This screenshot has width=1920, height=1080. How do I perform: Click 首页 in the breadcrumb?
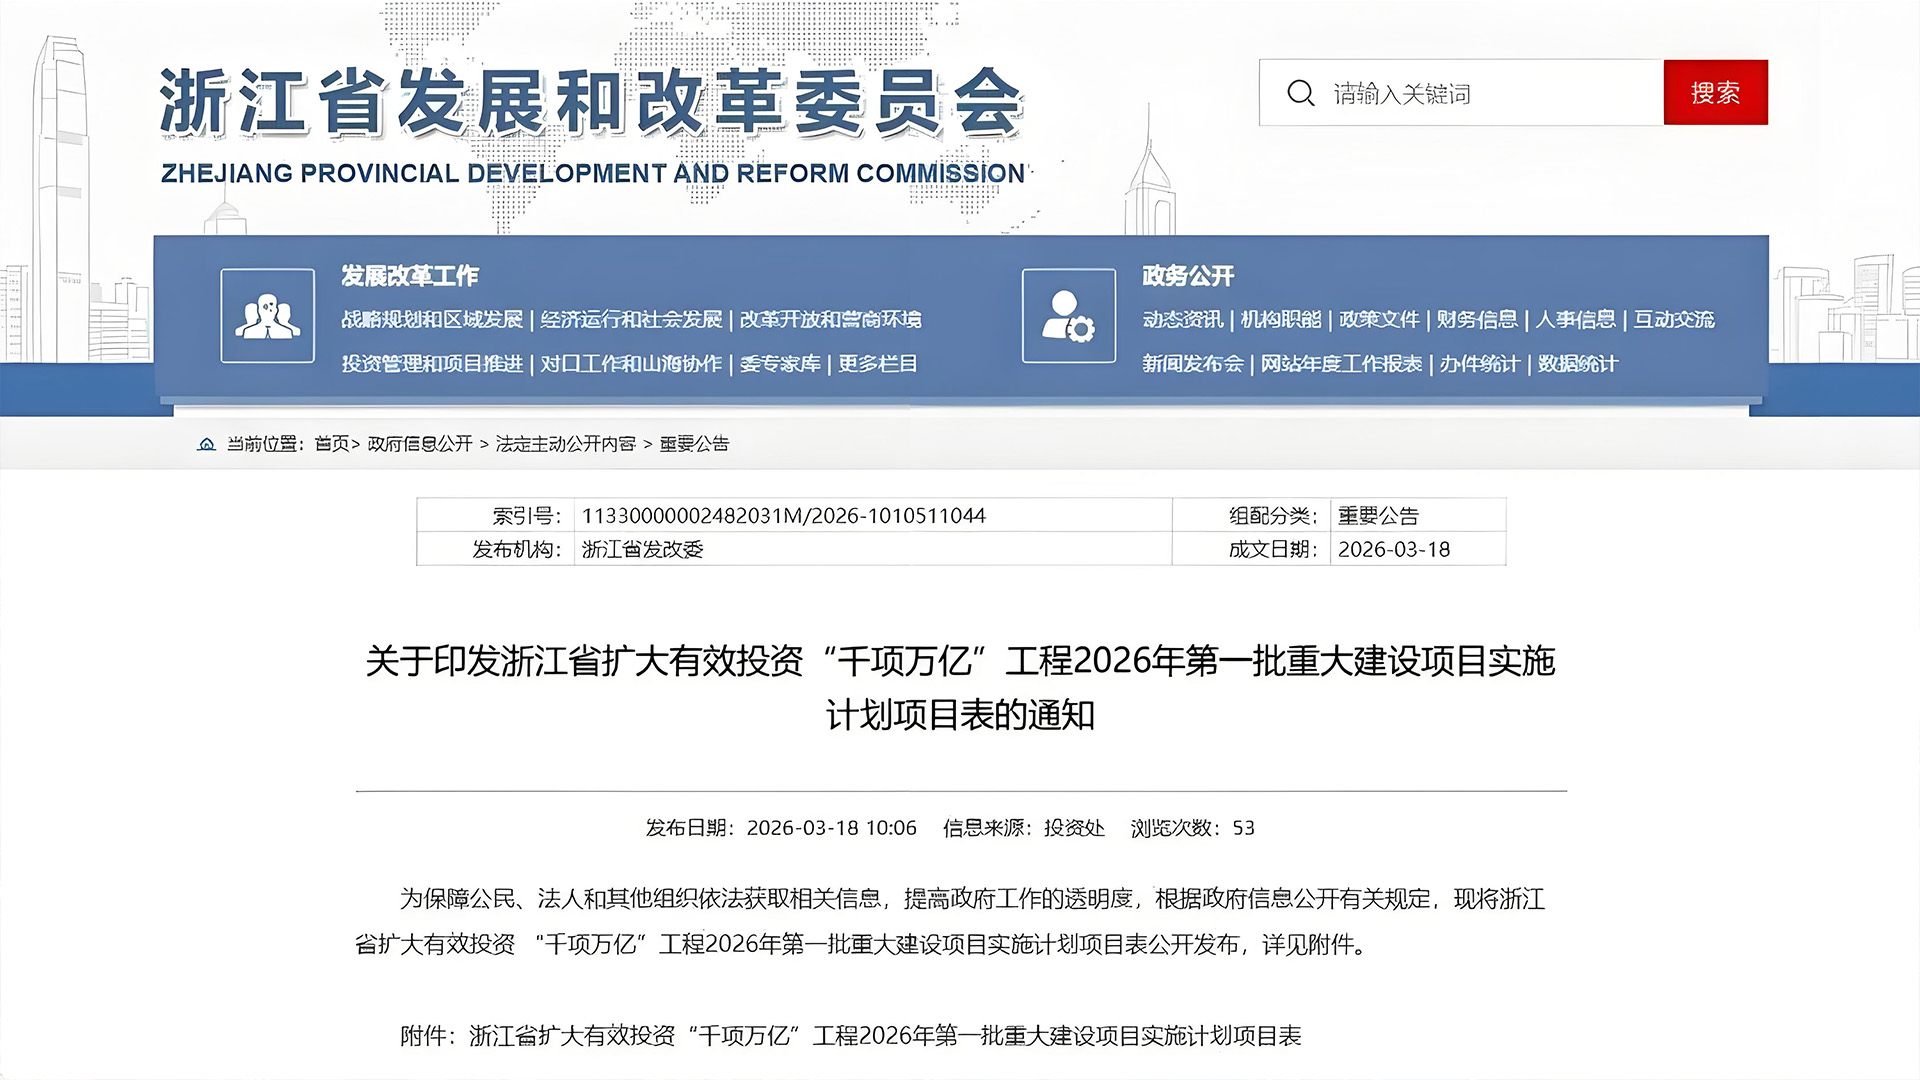coord(332,444)
